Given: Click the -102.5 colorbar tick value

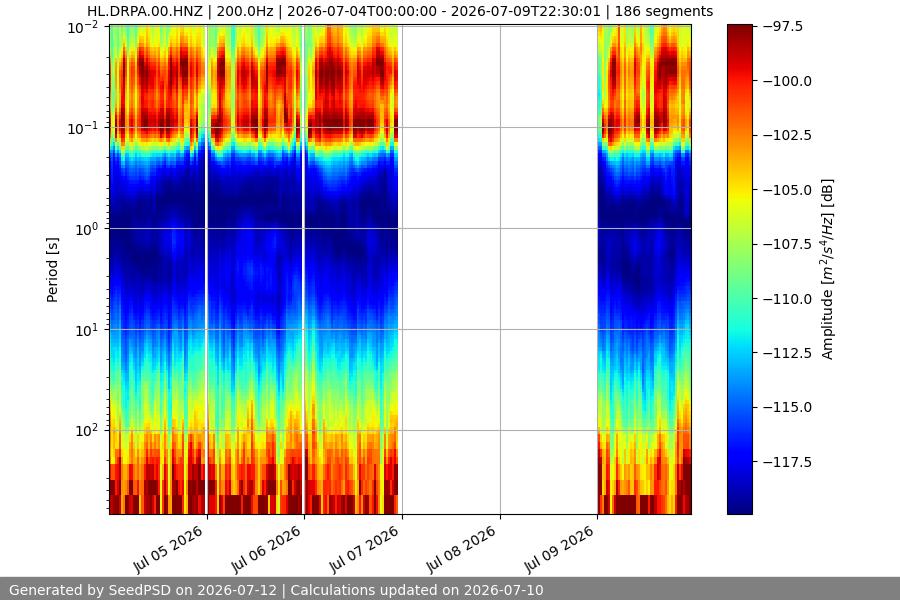Looking at the screenshot, I should click(x=788, y=135).
